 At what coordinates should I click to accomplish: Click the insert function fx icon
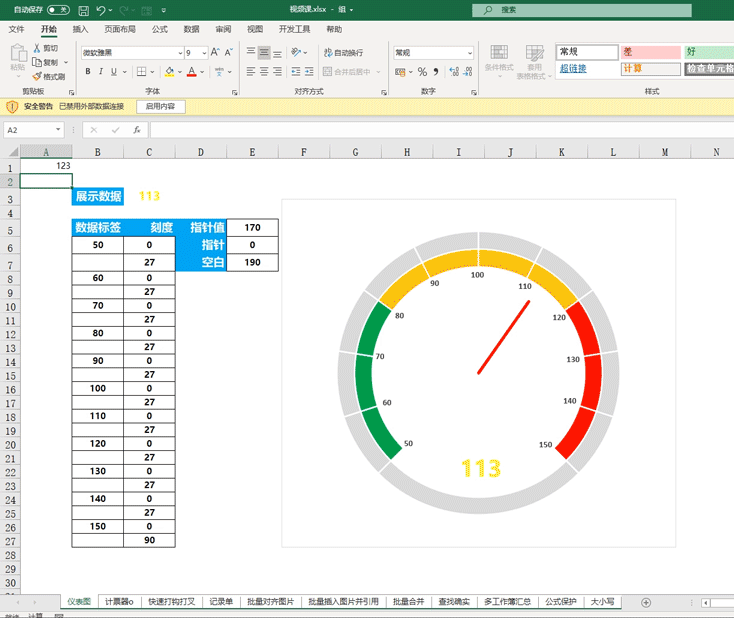[x=137, y=130]
